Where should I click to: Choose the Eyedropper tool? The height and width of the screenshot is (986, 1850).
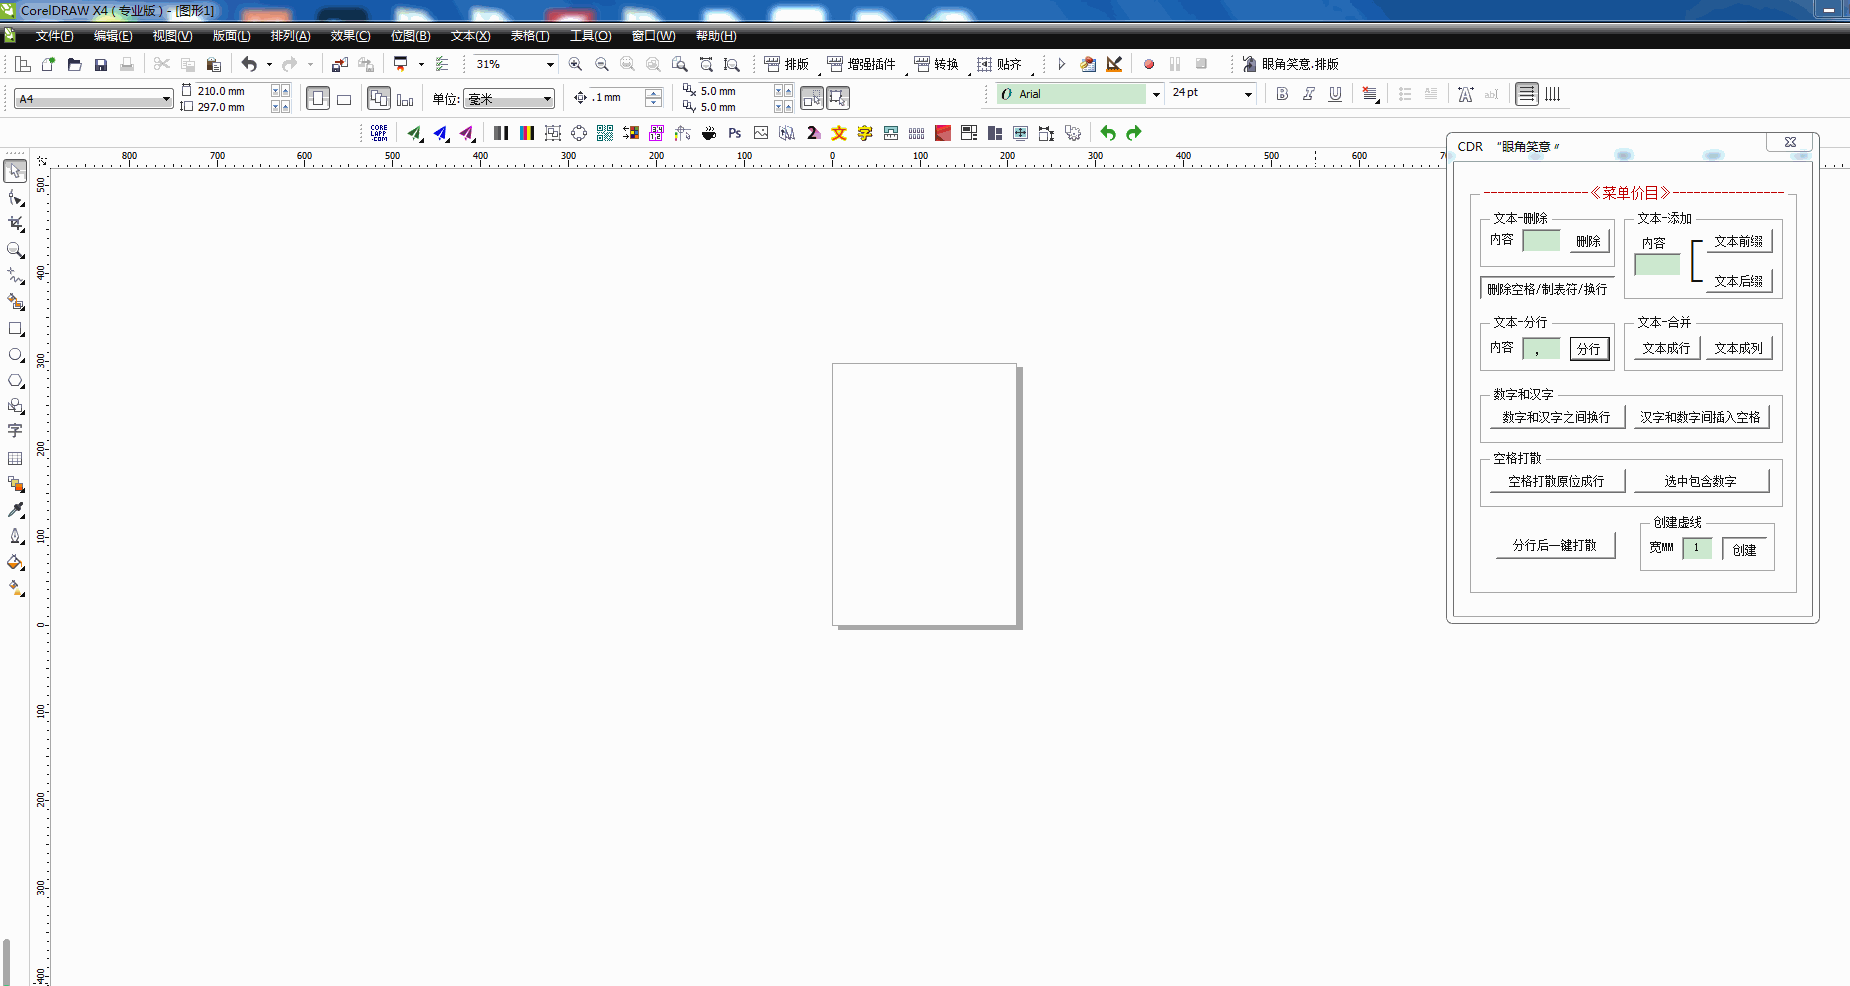click(x=15, y=510)
